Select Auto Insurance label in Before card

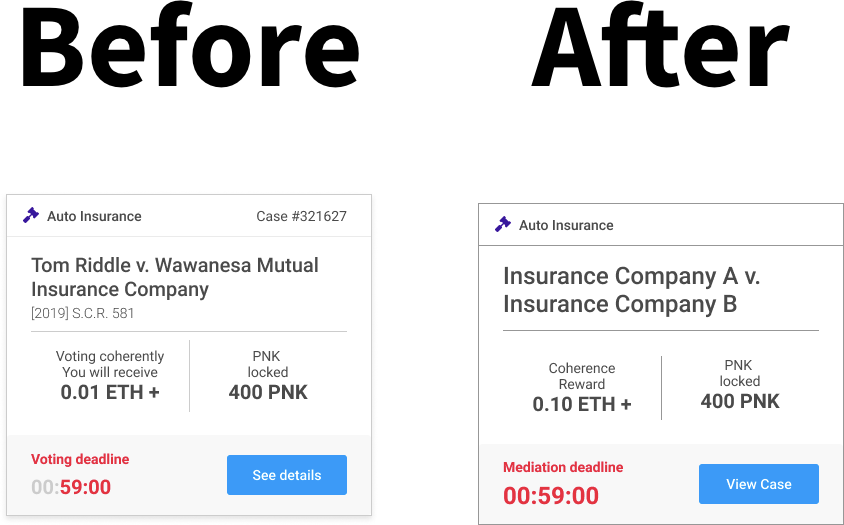[94, 216]
